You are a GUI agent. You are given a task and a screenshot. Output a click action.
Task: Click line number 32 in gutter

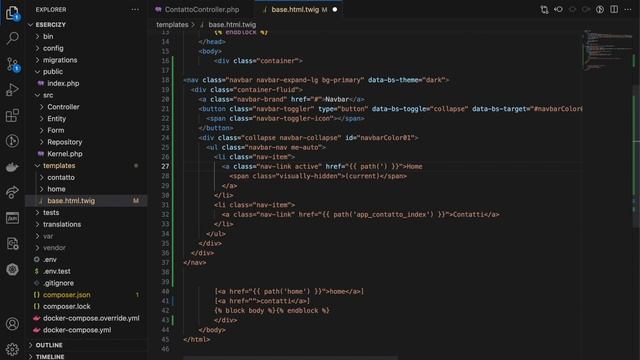(x=165, y=215)
